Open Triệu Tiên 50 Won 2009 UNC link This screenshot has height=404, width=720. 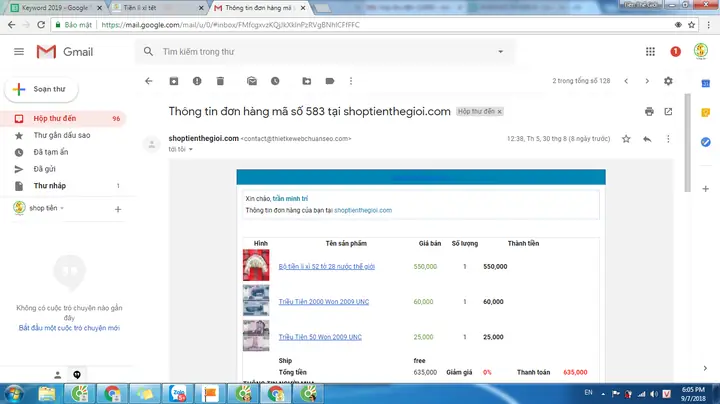point(320,337)
